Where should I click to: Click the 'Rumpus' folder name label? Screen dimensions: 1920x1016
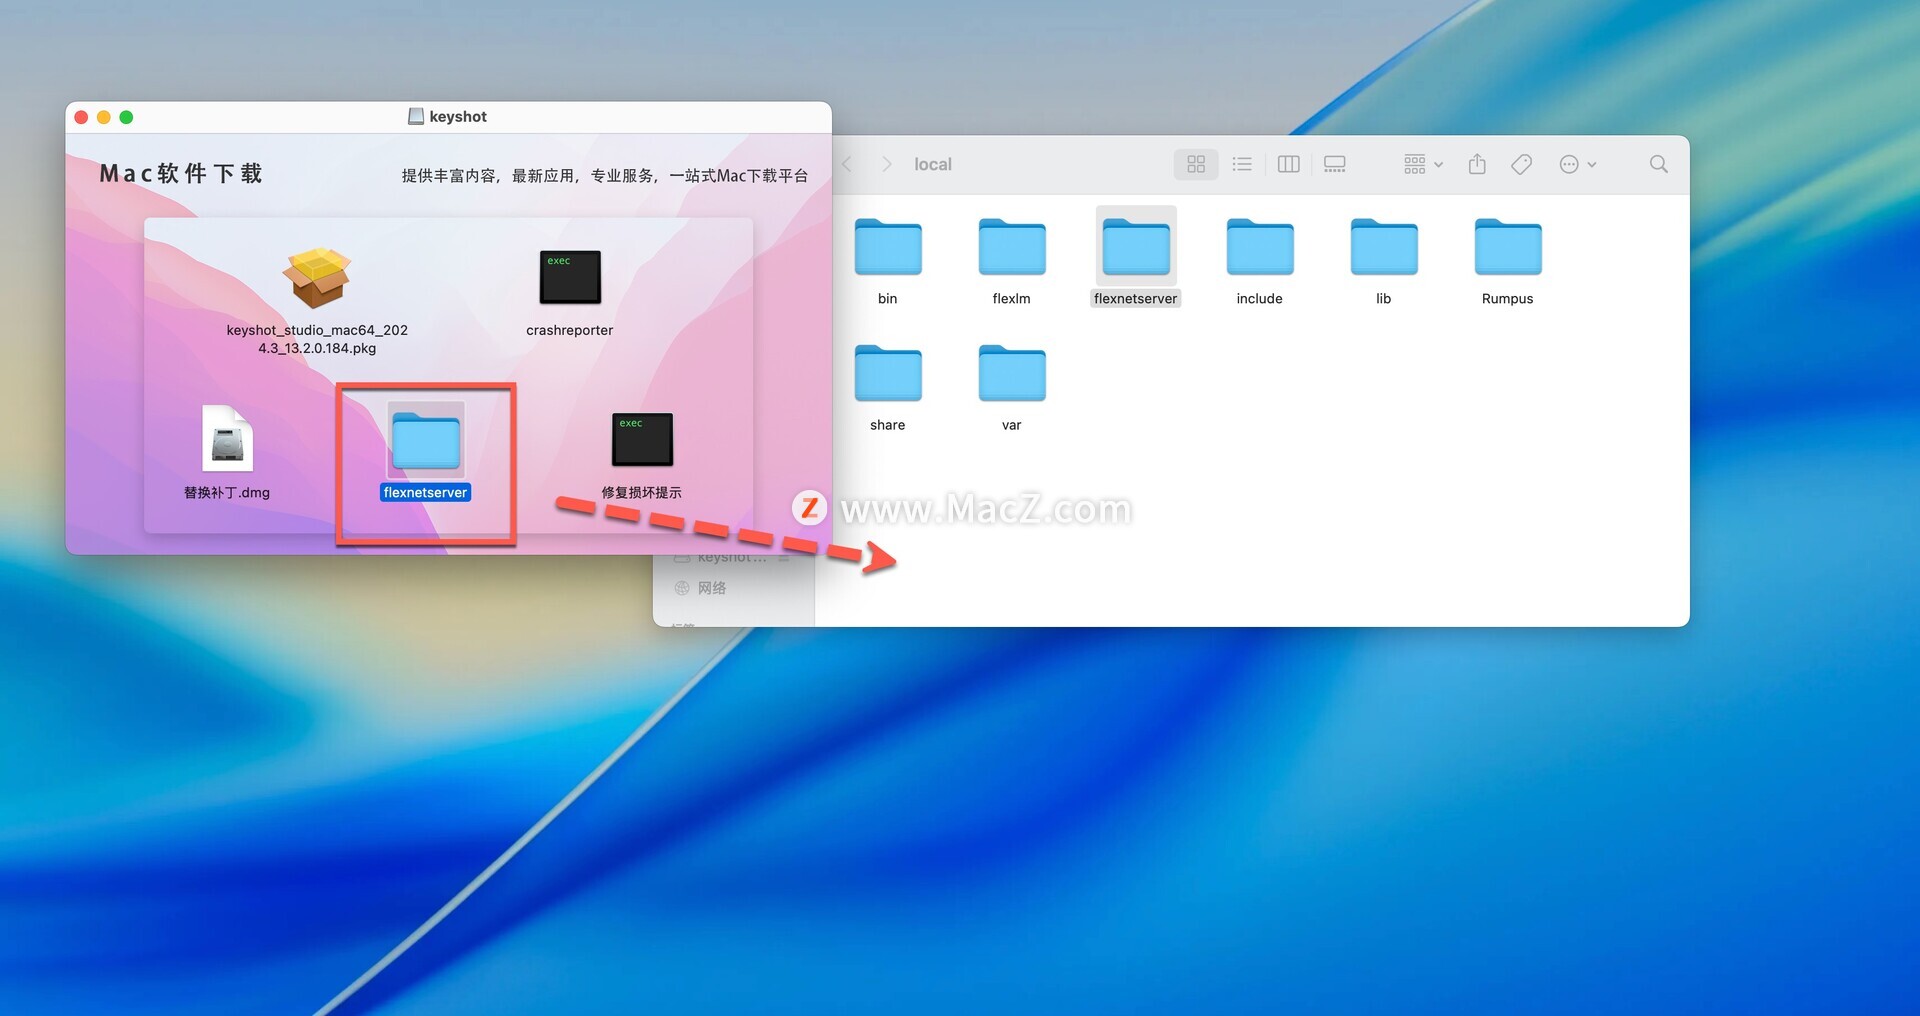click(1508, 298)
